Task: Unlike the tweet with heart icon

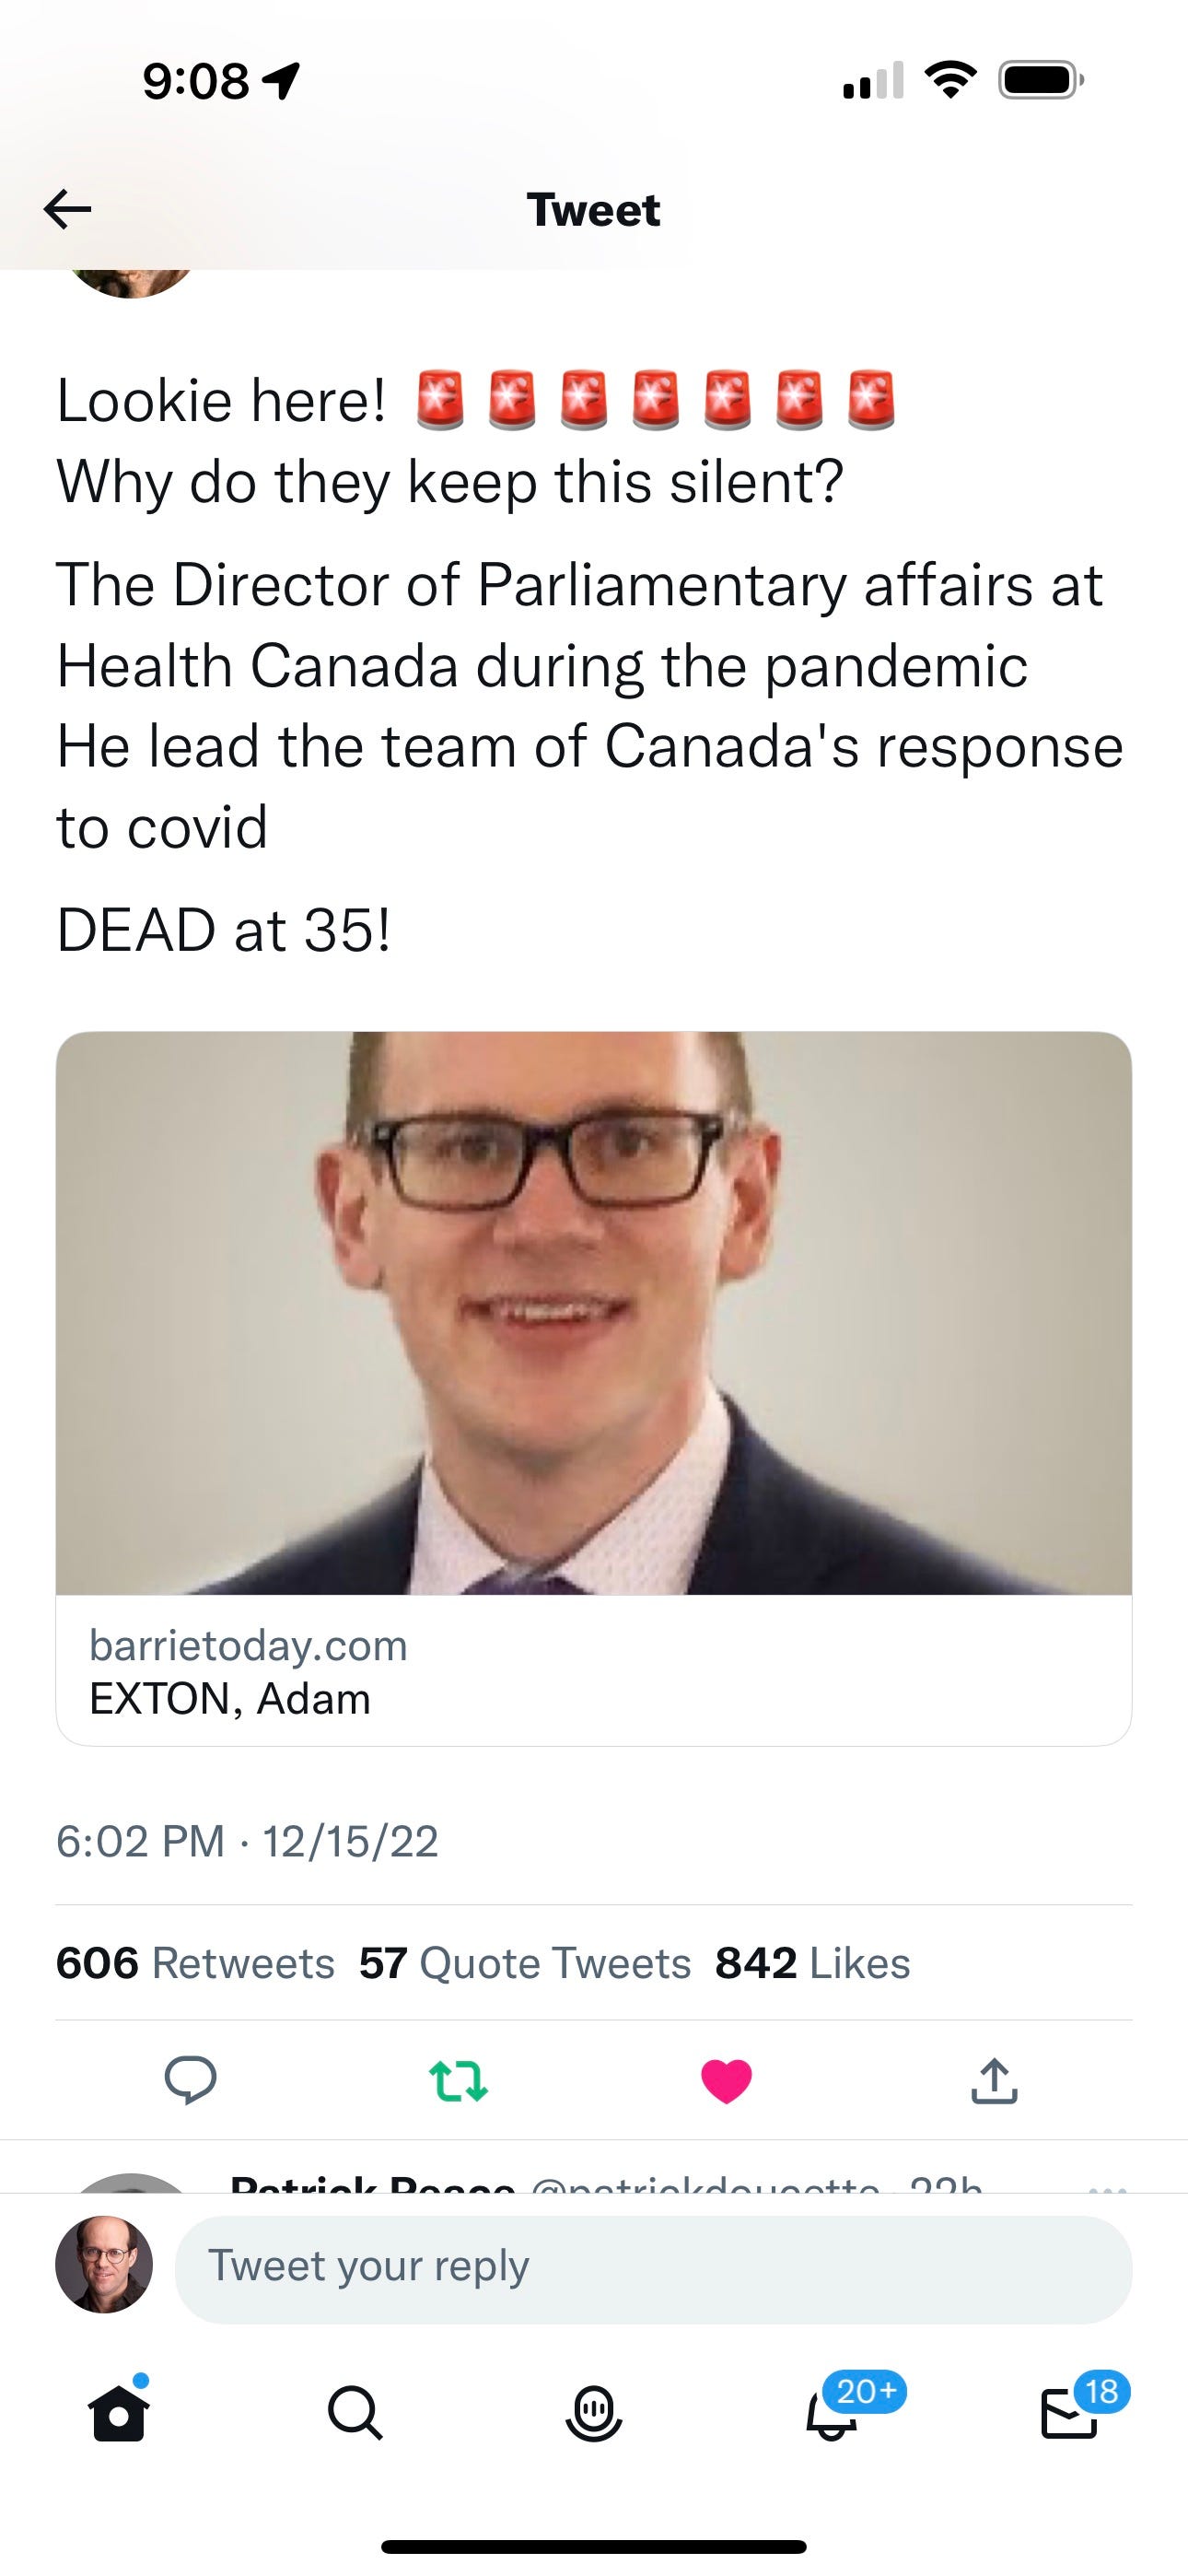Action: tap(726, 2081)
